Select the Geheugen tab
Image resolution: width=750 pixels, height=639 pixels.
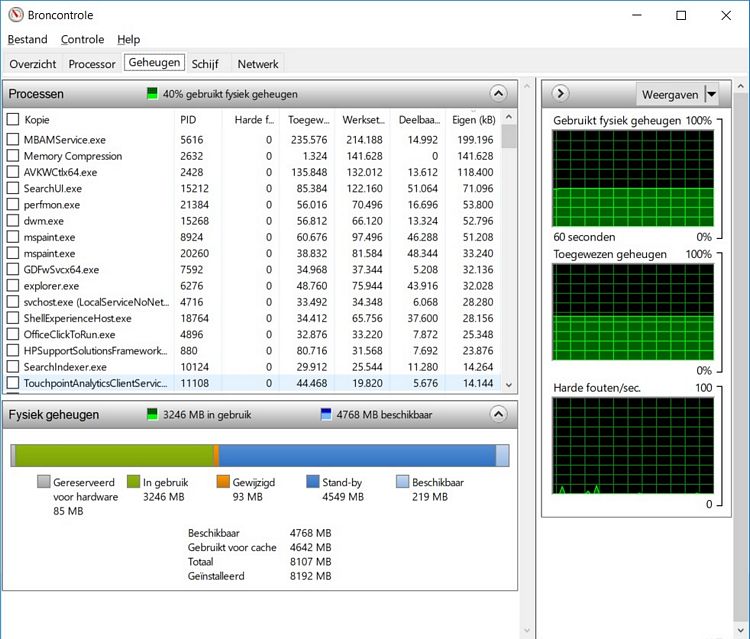coord(154,62)
